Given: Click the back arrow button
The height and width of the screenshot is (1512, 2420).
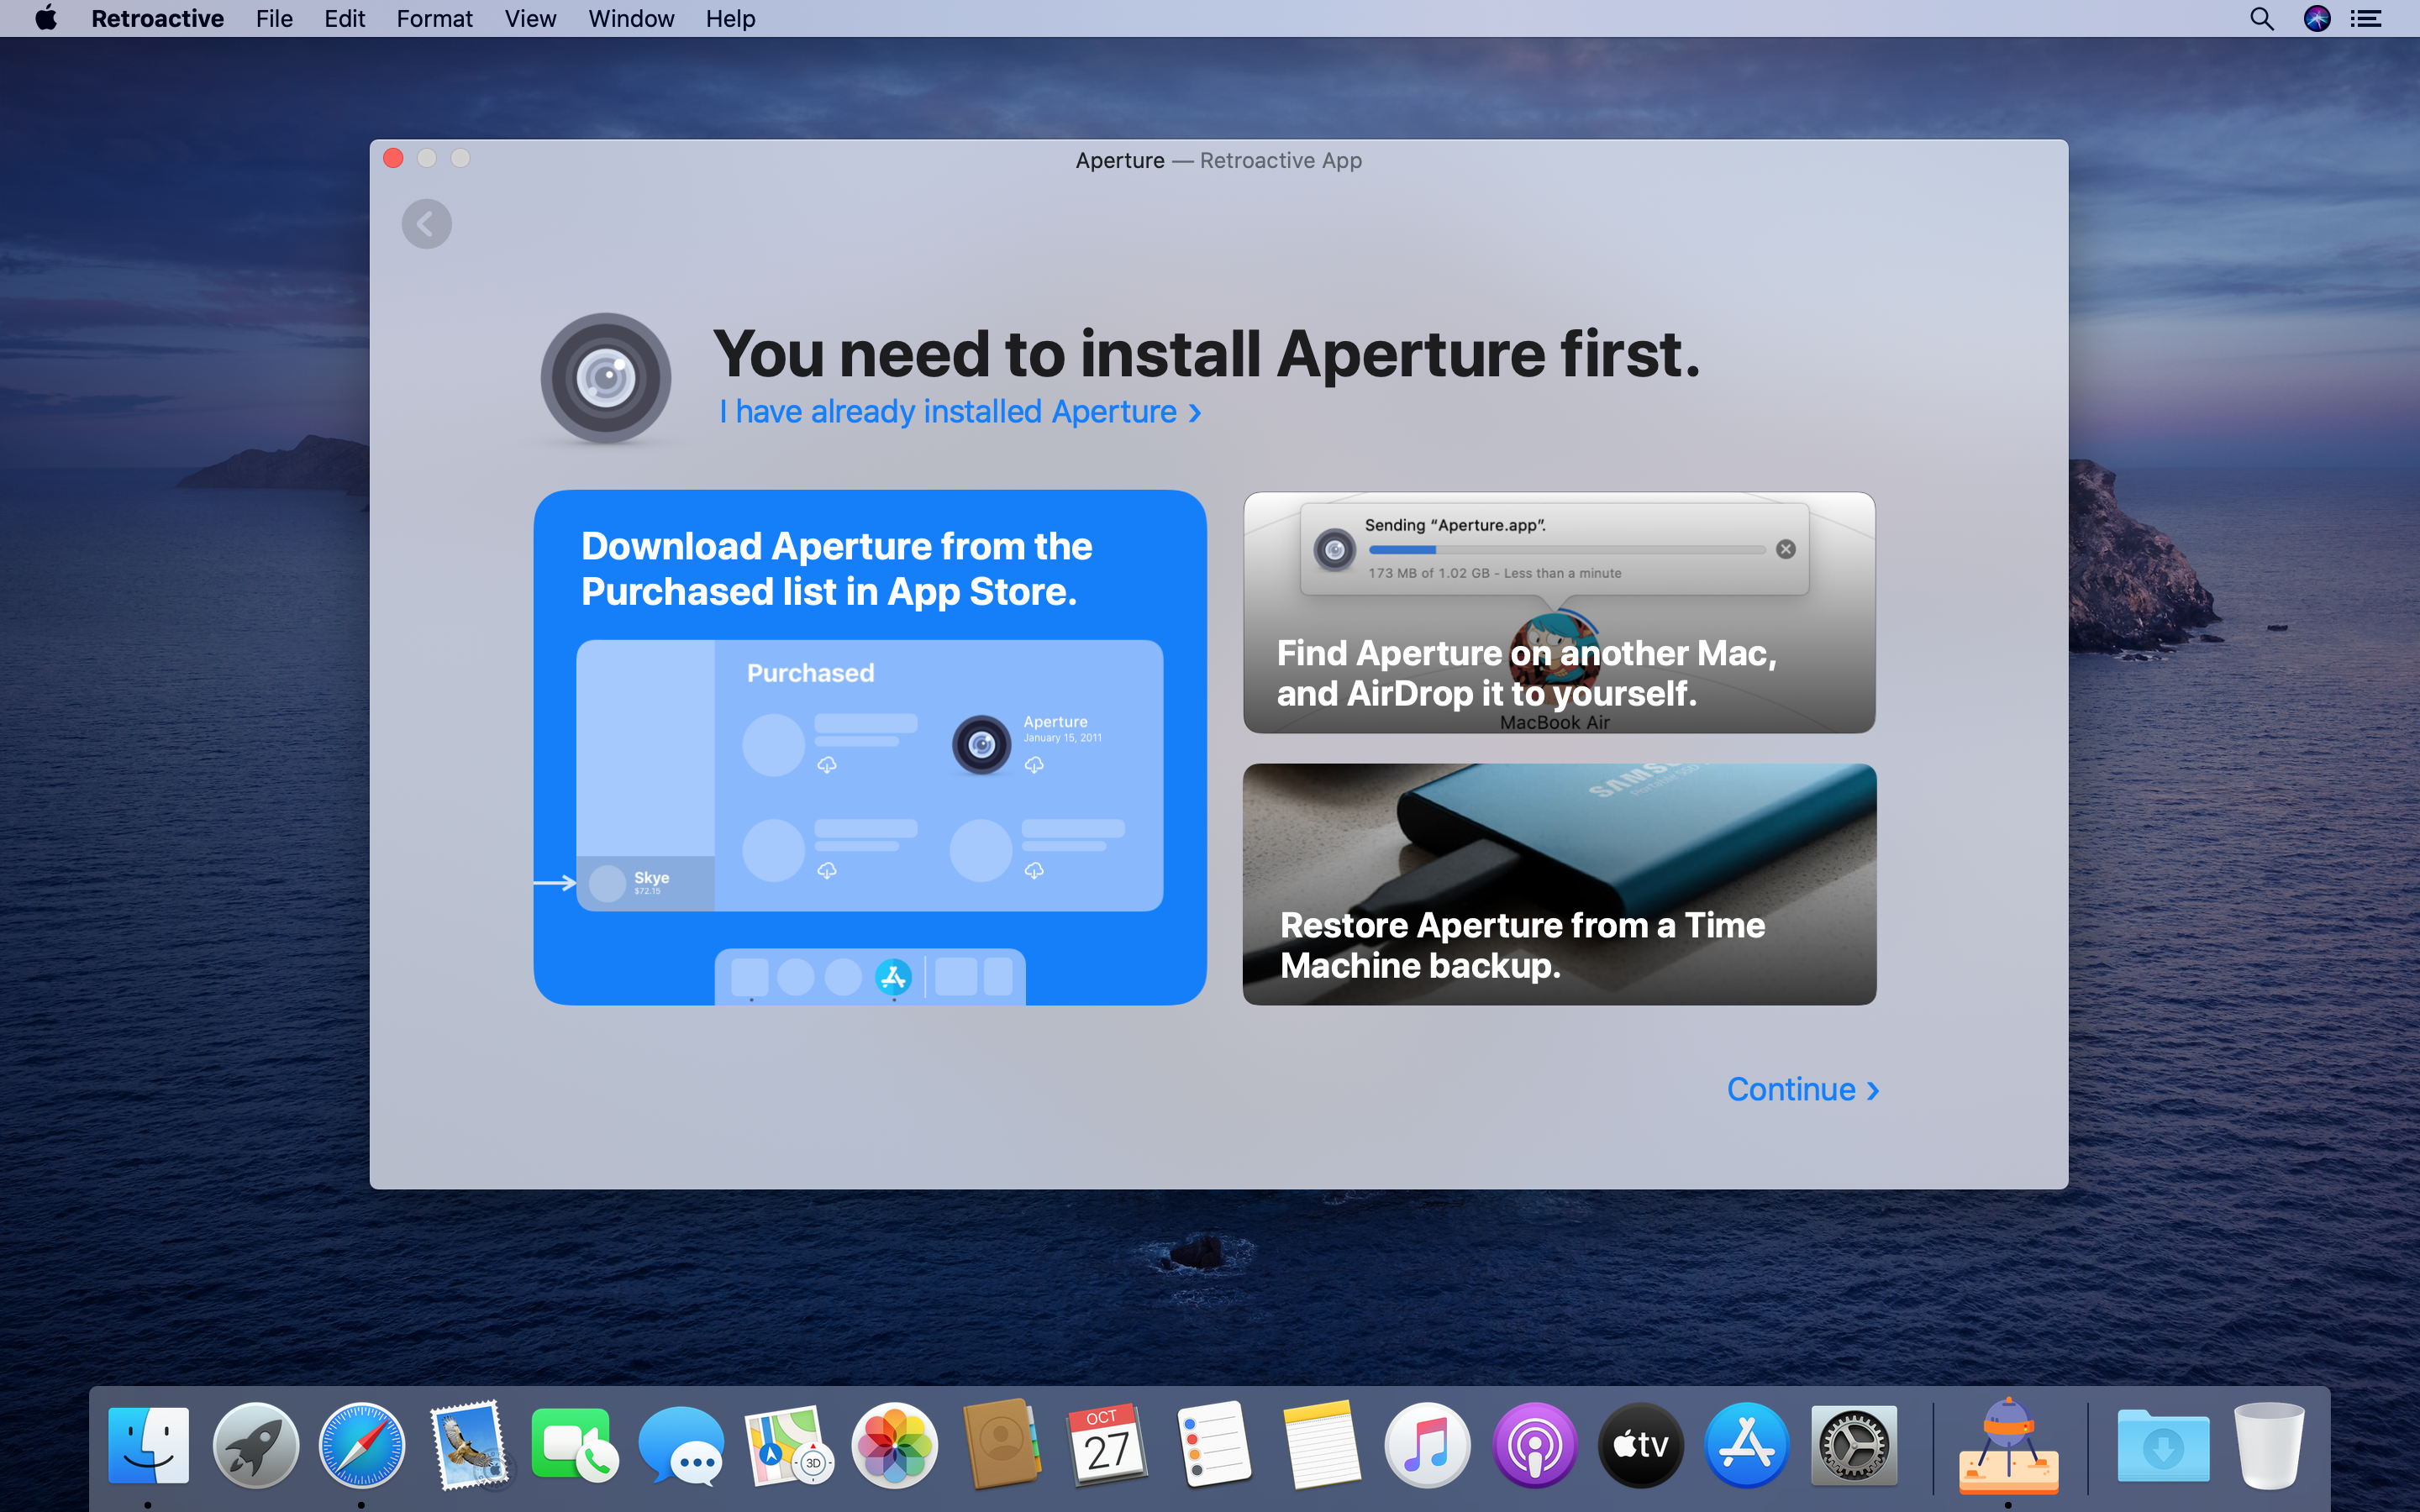Looking at the screenshot, I should [x=426, y=224].
